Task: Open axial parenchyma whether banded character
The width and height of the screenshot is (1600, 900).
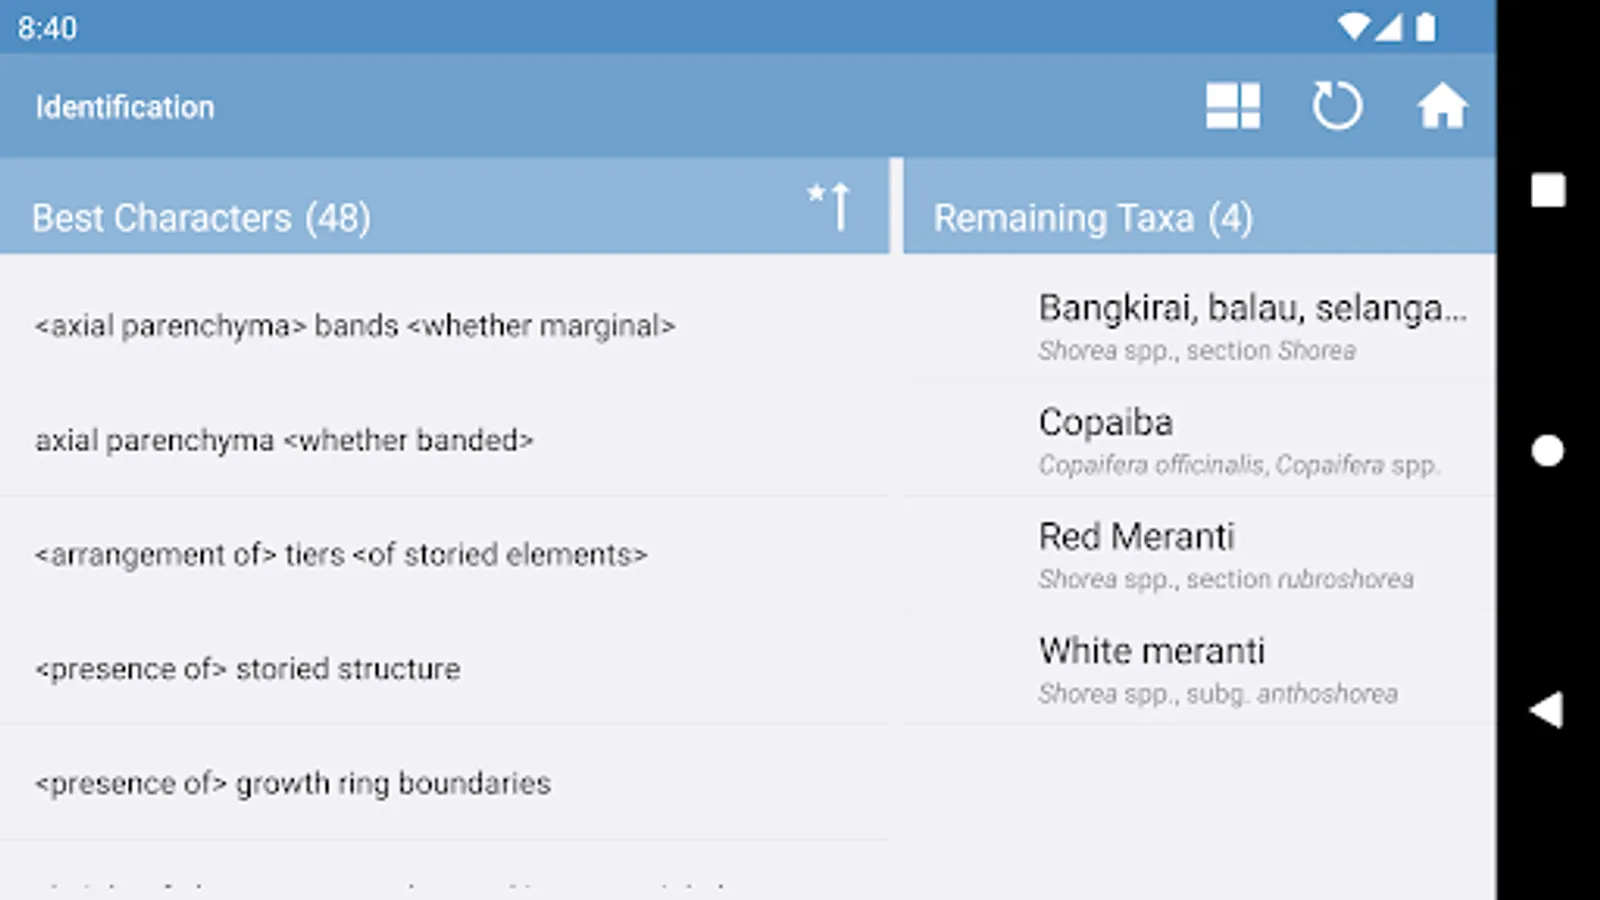Action: pos(284,440)
